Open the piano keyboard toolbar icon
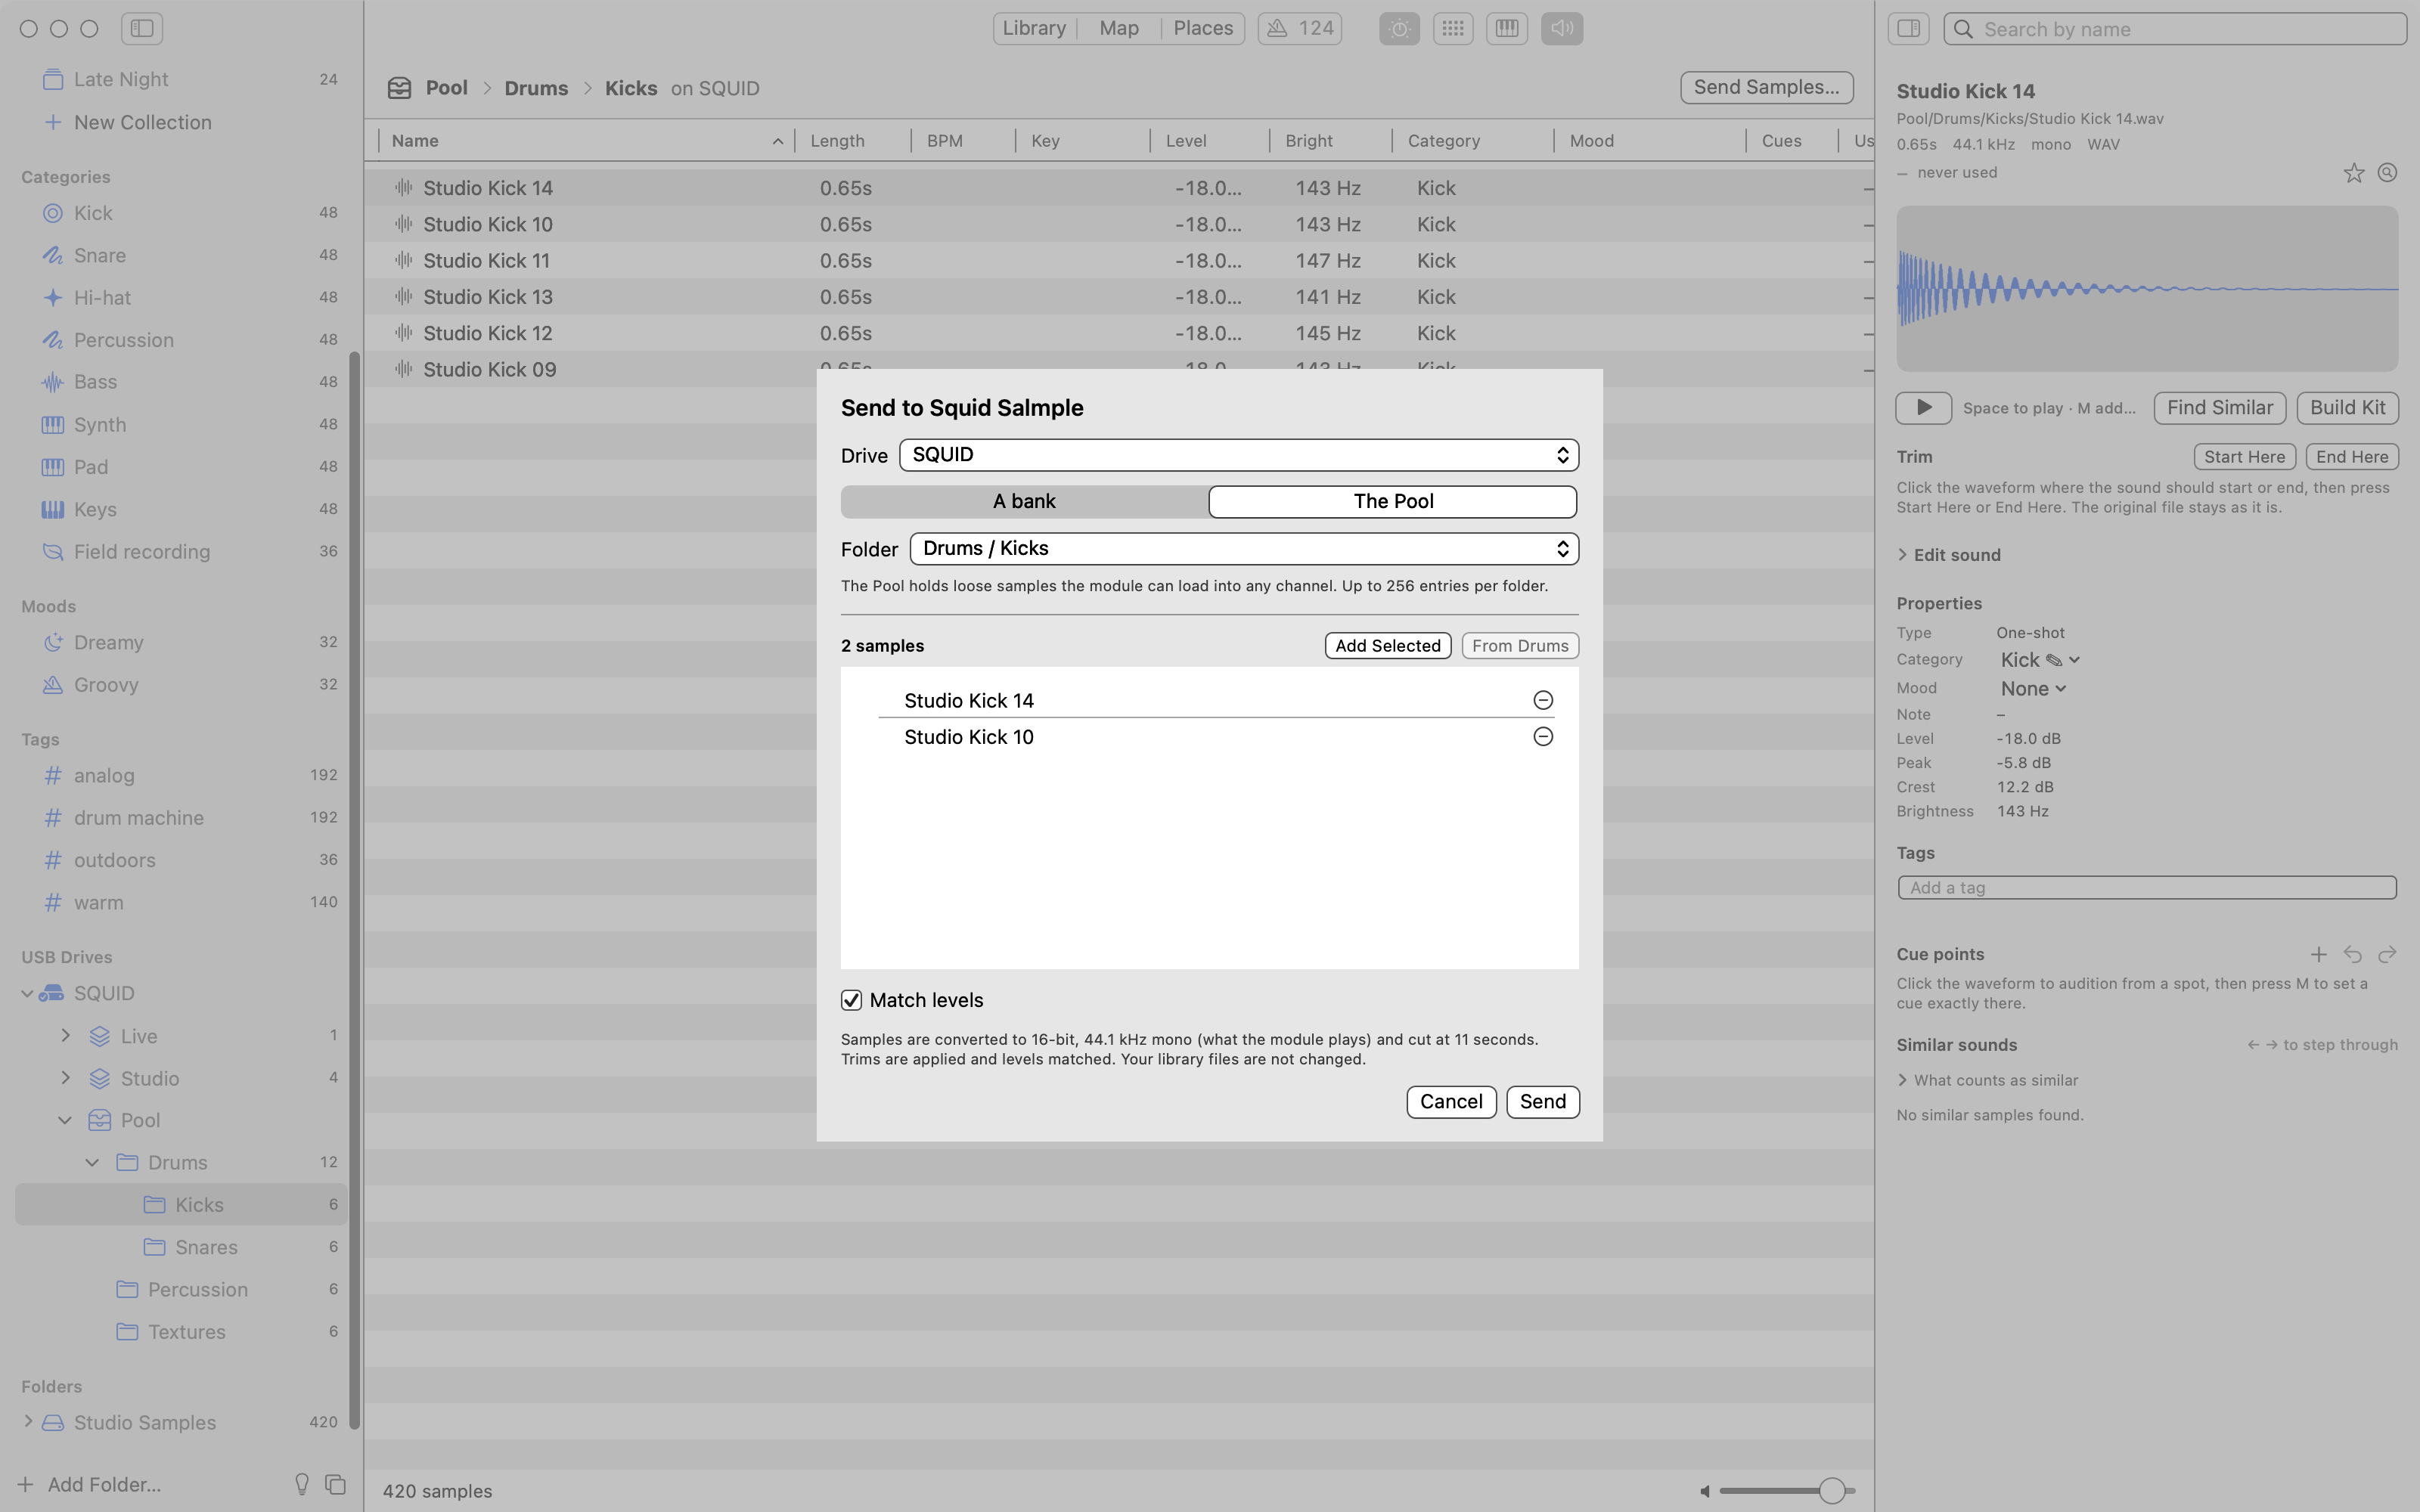 point(1507,28)
